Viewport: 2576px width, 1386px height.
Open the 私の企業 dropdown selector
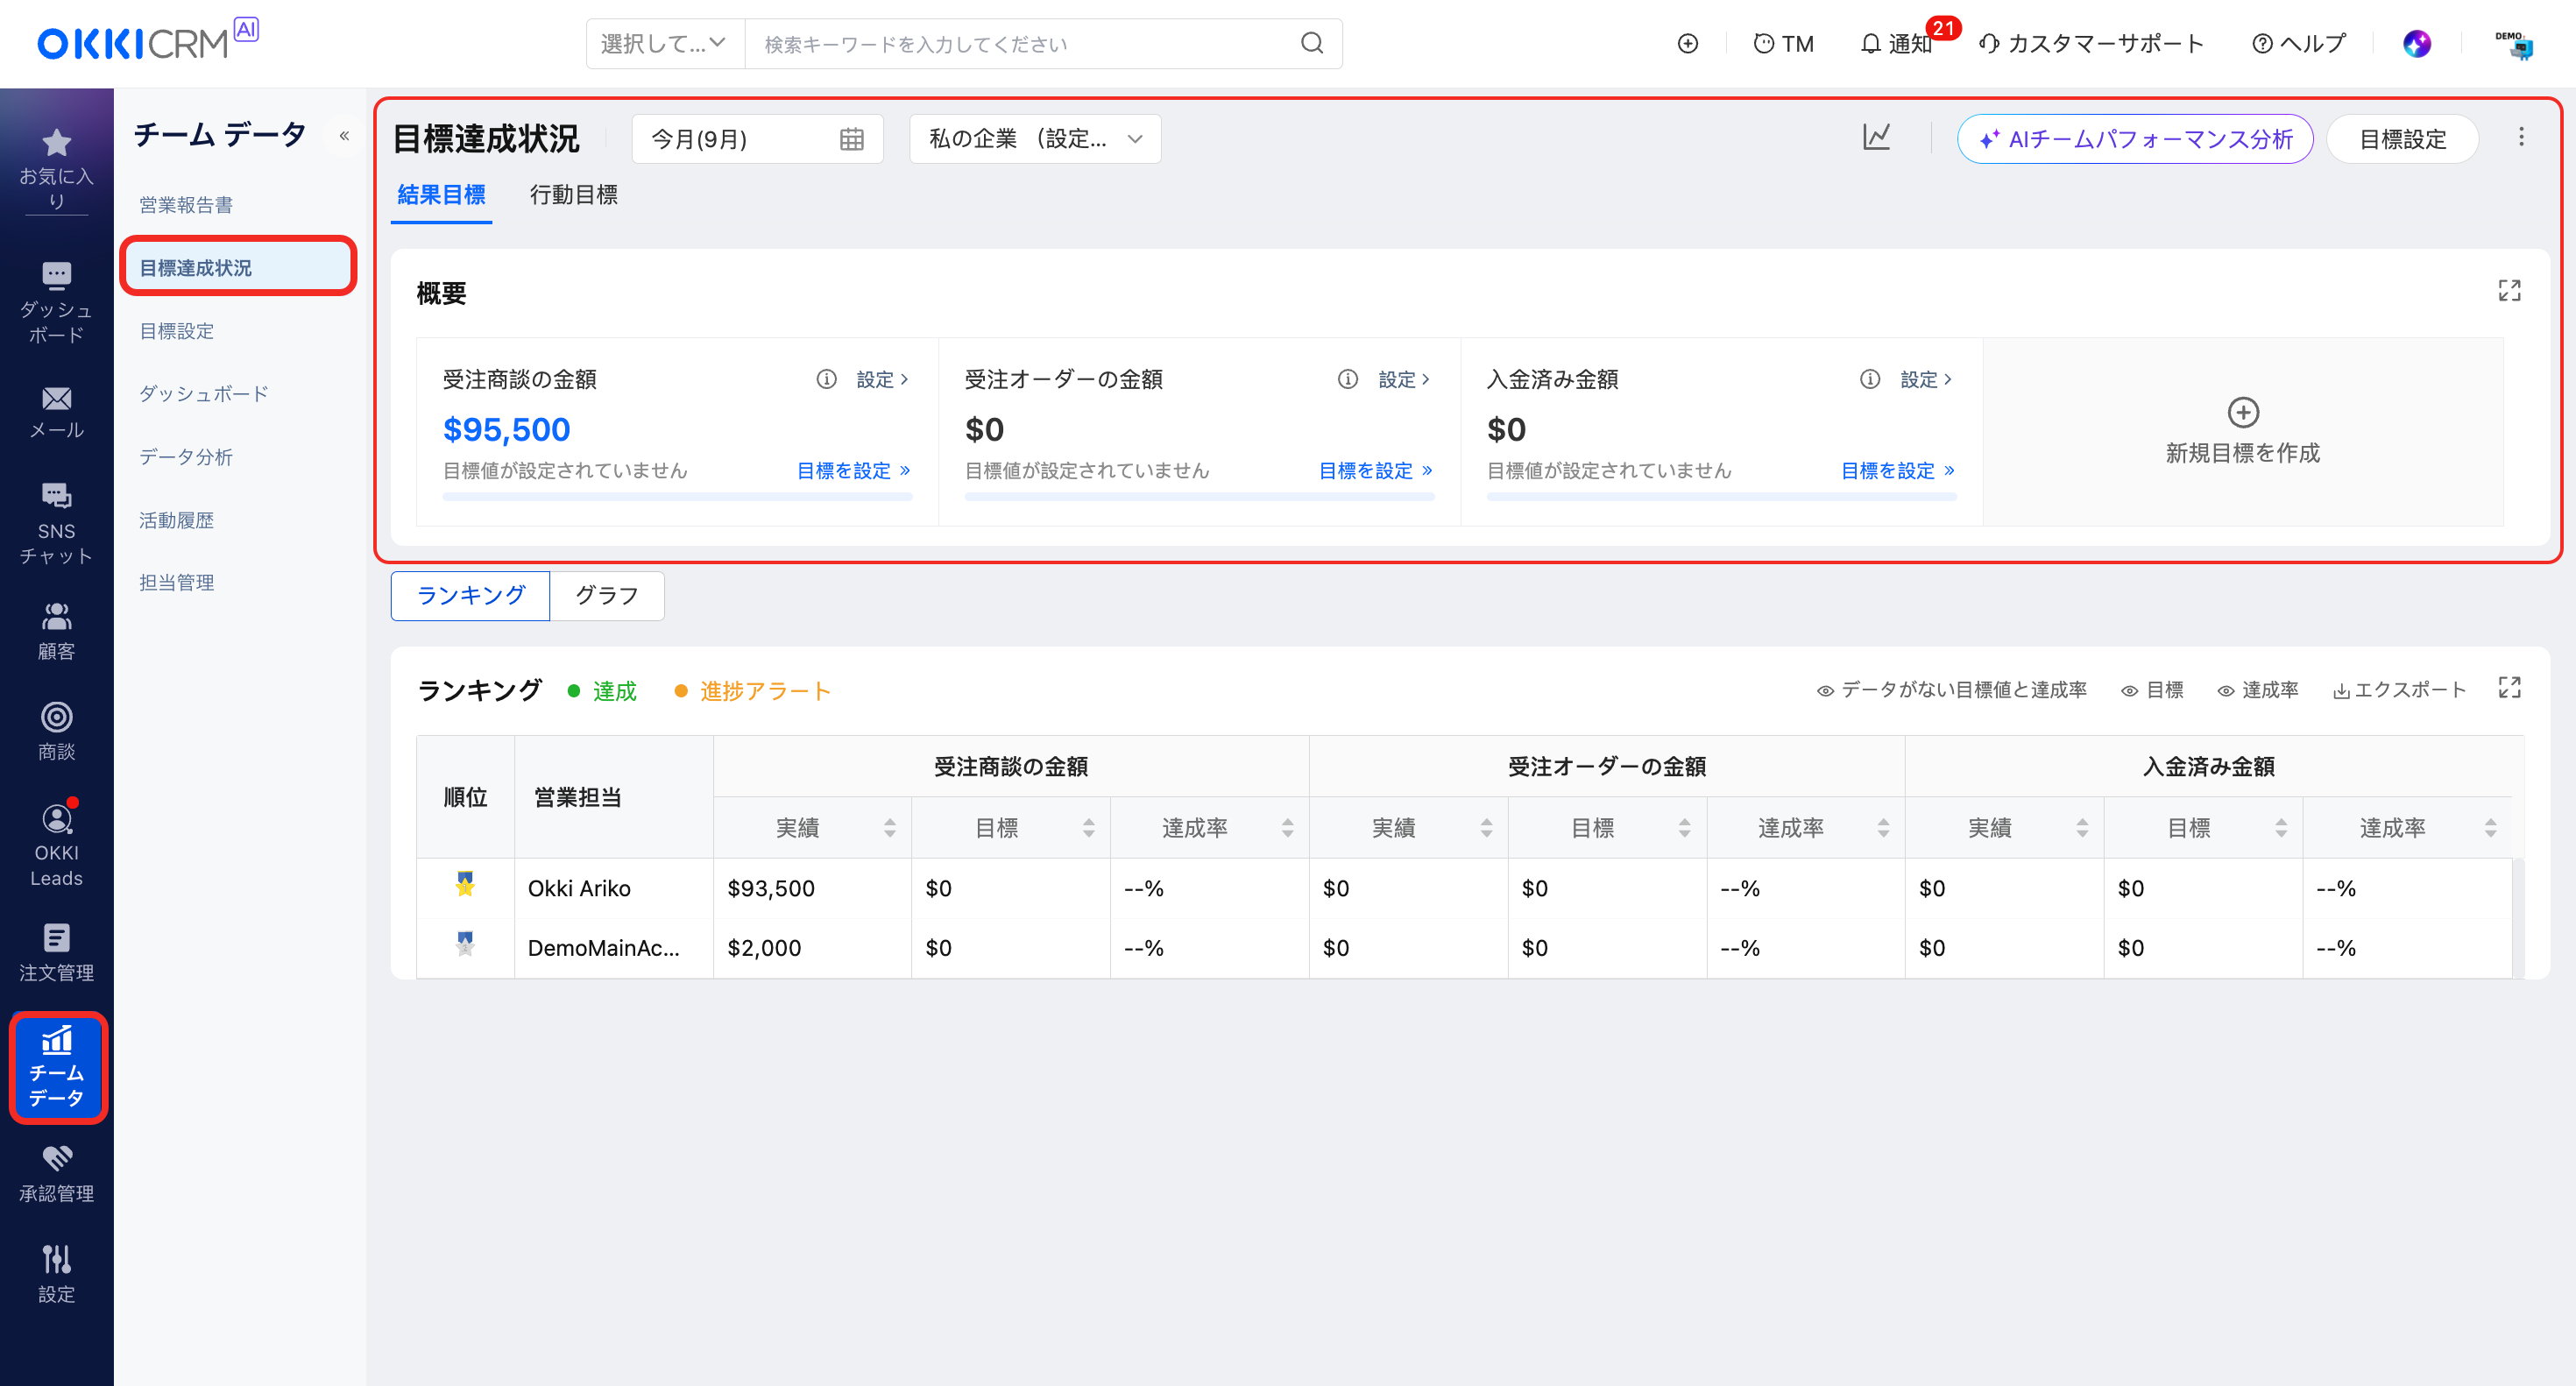point(1034,139)
